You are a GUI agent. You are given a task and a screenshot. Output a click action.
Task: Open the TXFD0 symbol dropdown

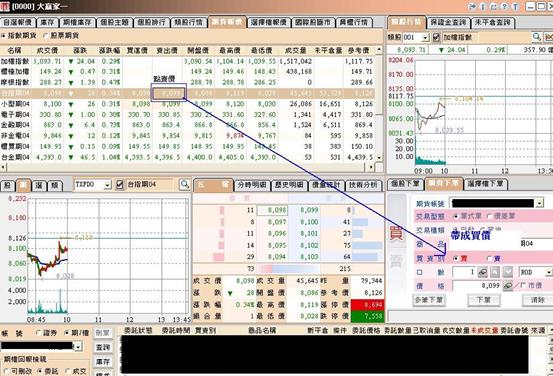[x=108, y=185]
